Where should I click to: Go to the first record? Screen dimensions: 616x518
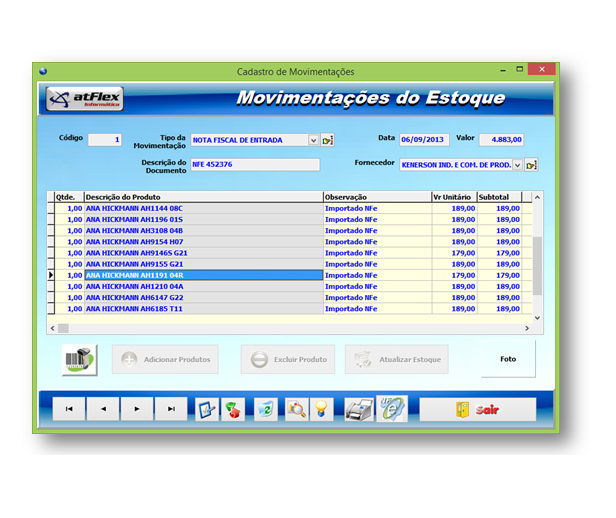(69, 409)
